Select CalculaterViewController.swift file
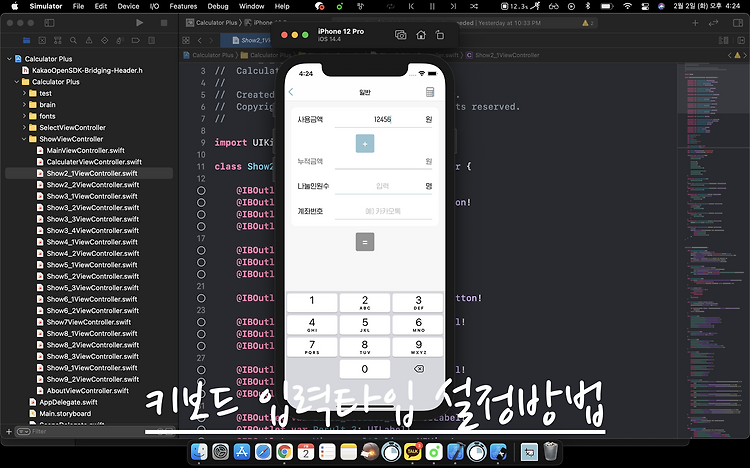Screen dimensions: 750x468 point(94,162)
